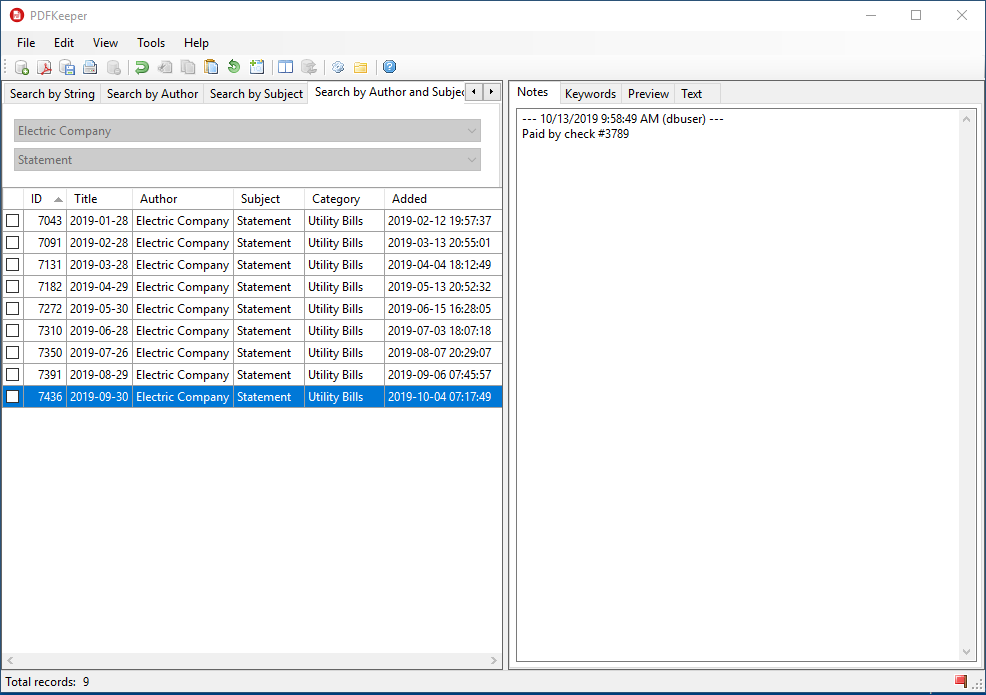Click the horizontal scrollbar right arrow under list

(494, 660)
